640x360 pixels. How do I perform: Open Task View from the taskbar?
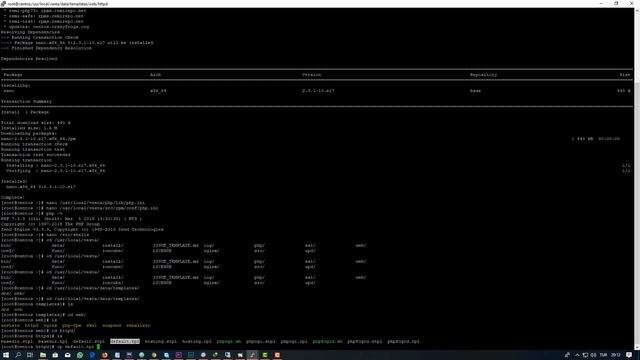pos(30,355)
